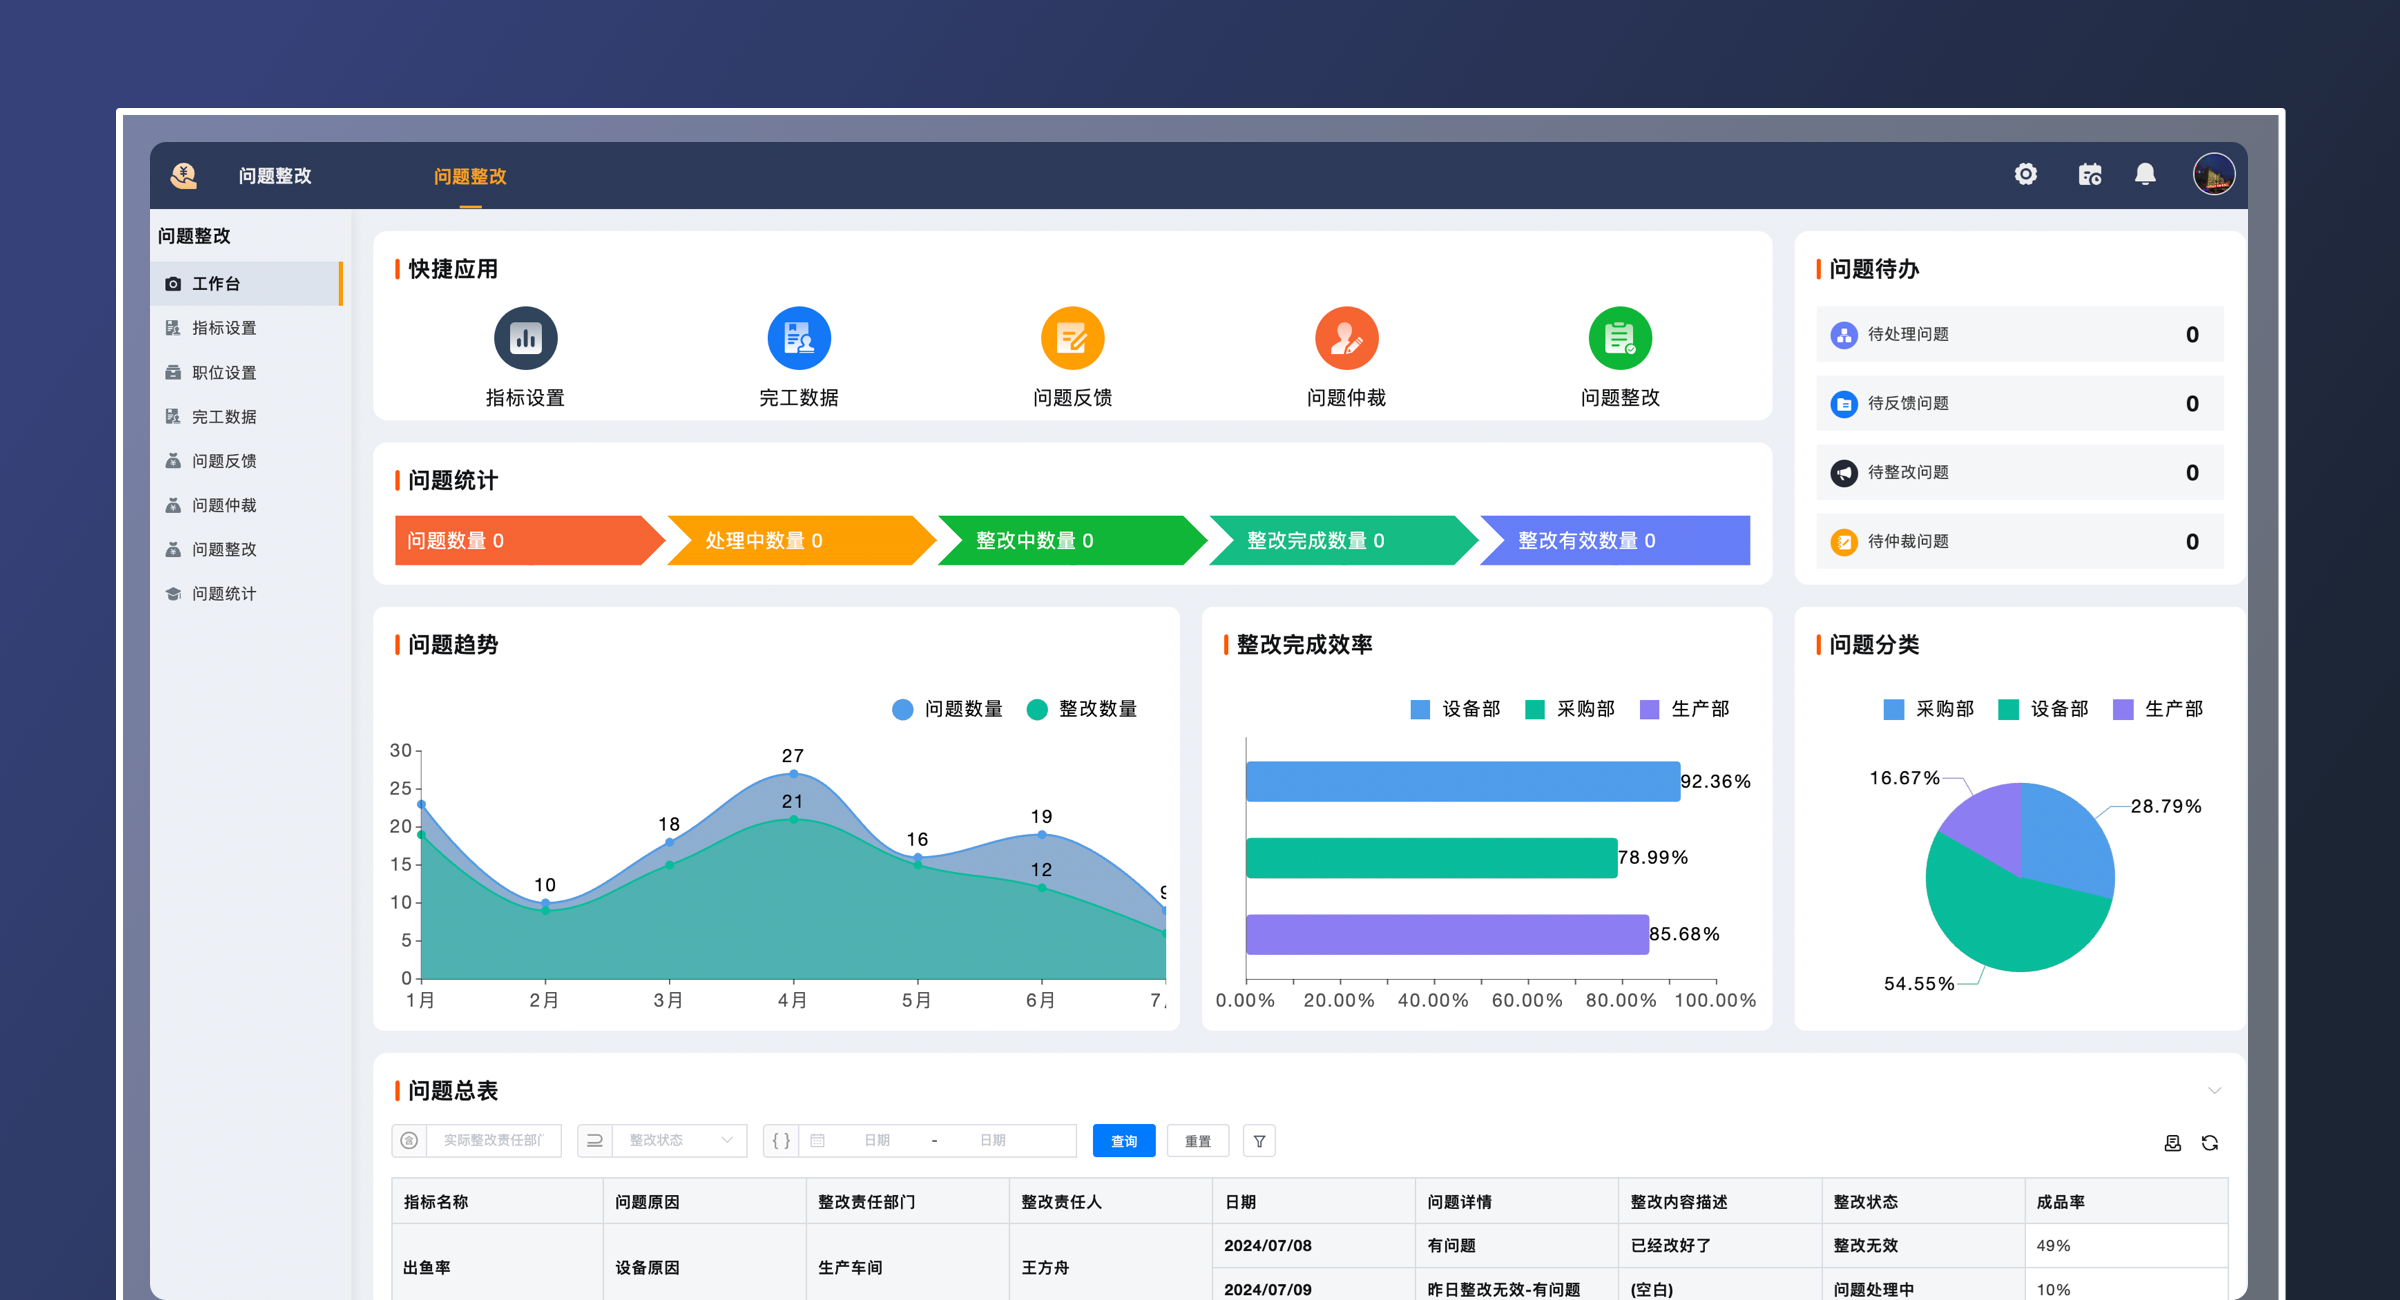Open the 指标设置 quick app icon

(524, 338)
